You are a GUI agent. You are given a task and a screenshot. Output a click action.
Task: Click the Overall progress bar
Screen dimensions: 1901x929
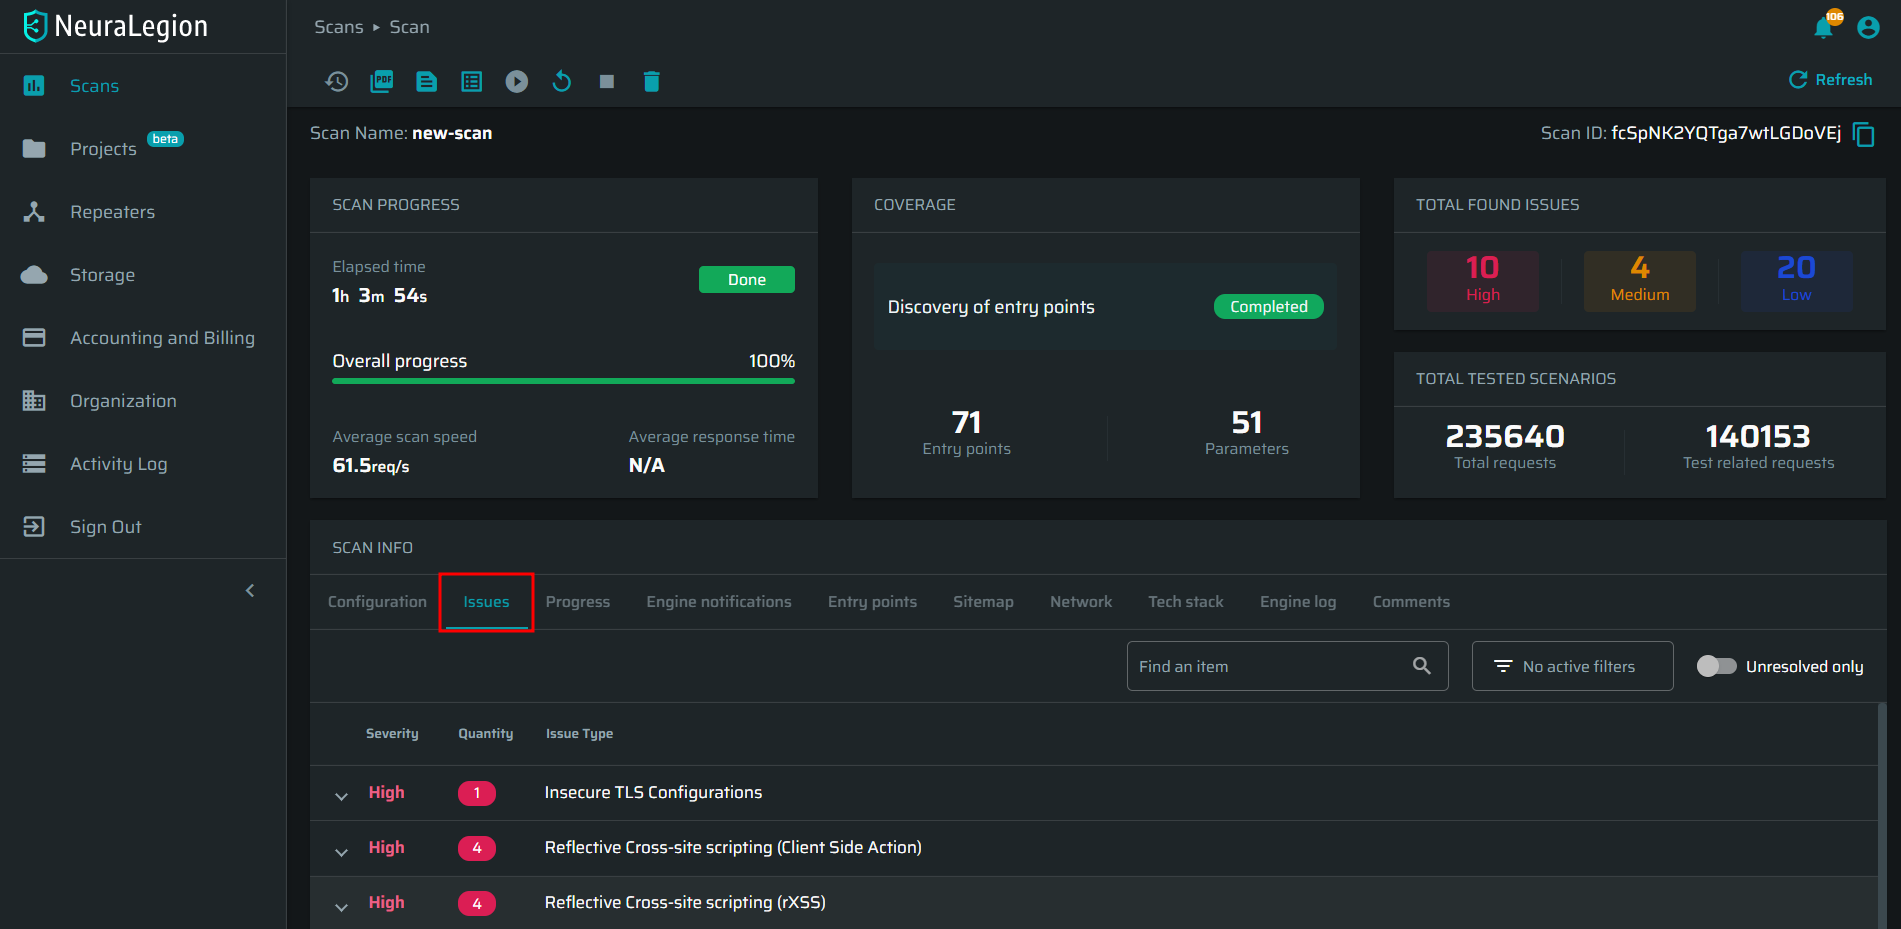pyautogui.click(x=563, y=381)
